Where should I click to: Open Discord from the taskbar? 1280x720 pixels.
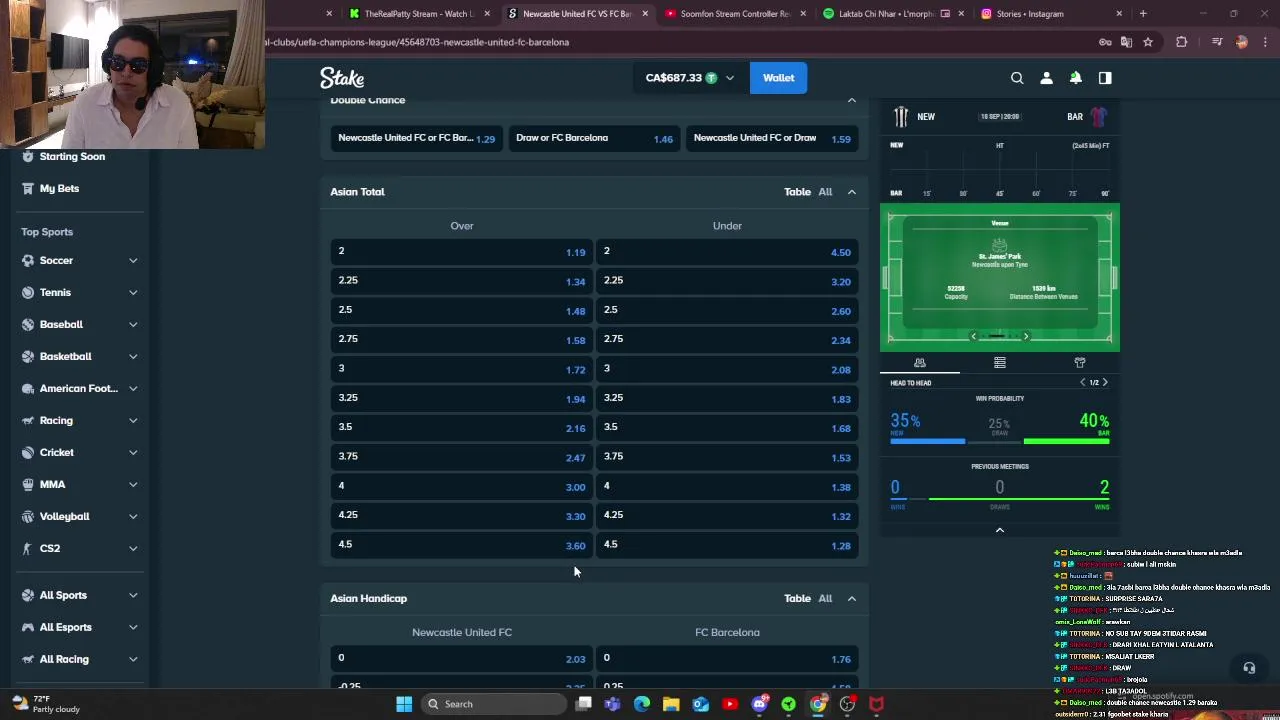click(x=759, y=704)
